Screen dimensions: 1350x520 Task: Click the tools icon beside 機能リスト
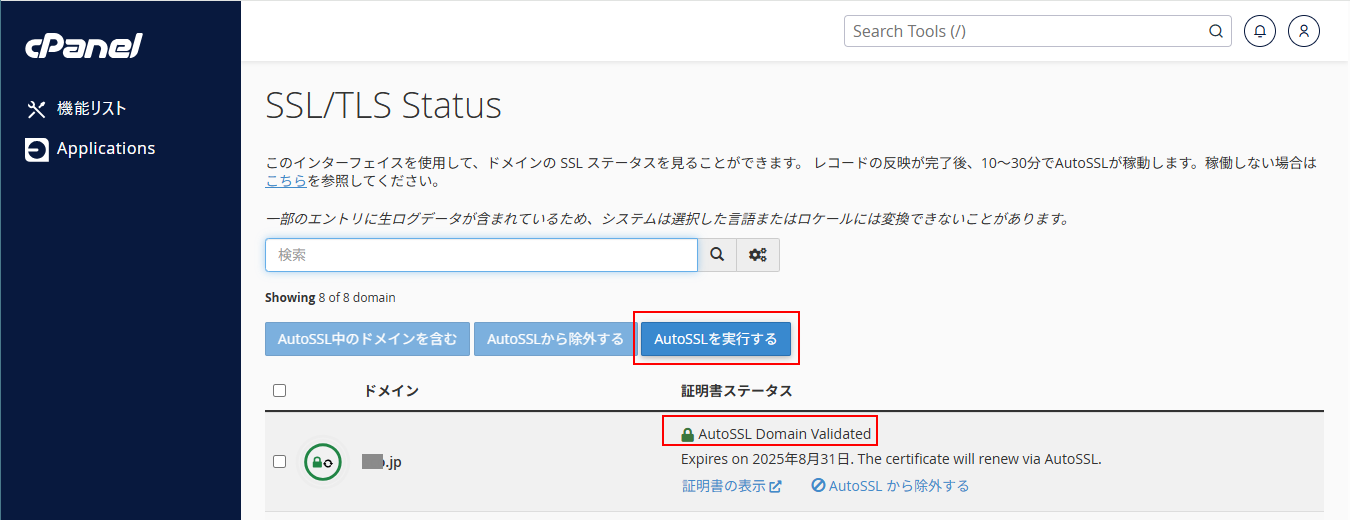36,109
